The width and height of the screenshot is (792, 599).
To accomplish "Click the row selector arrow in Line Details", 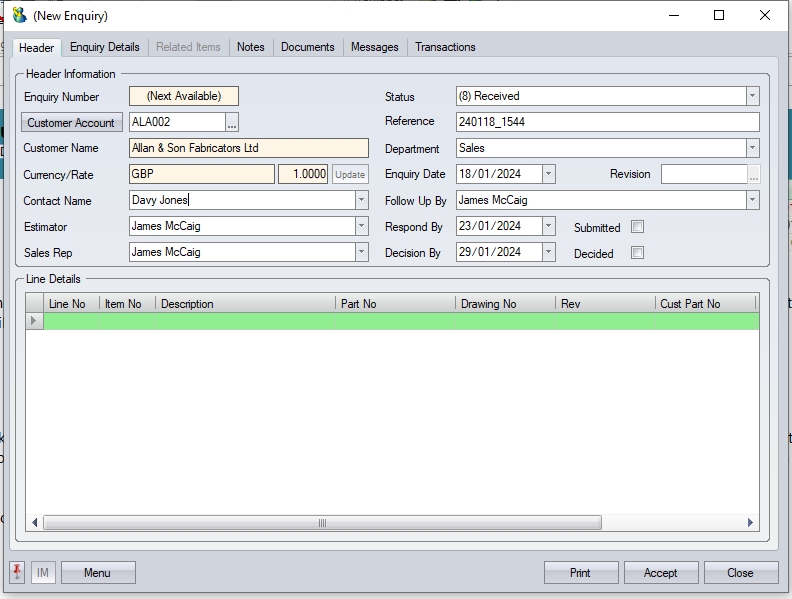I will [x=34, y=321].
